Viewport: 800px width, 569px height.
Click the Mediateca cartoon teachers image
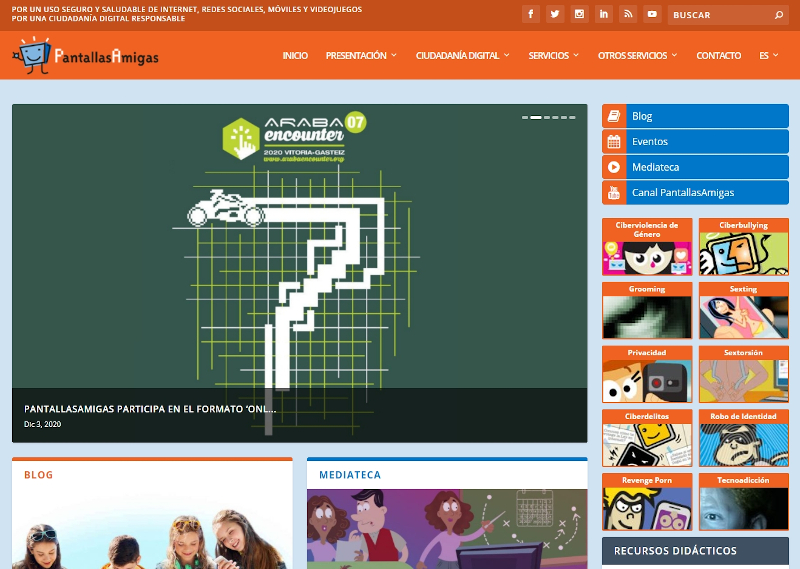tap(447, 529)
